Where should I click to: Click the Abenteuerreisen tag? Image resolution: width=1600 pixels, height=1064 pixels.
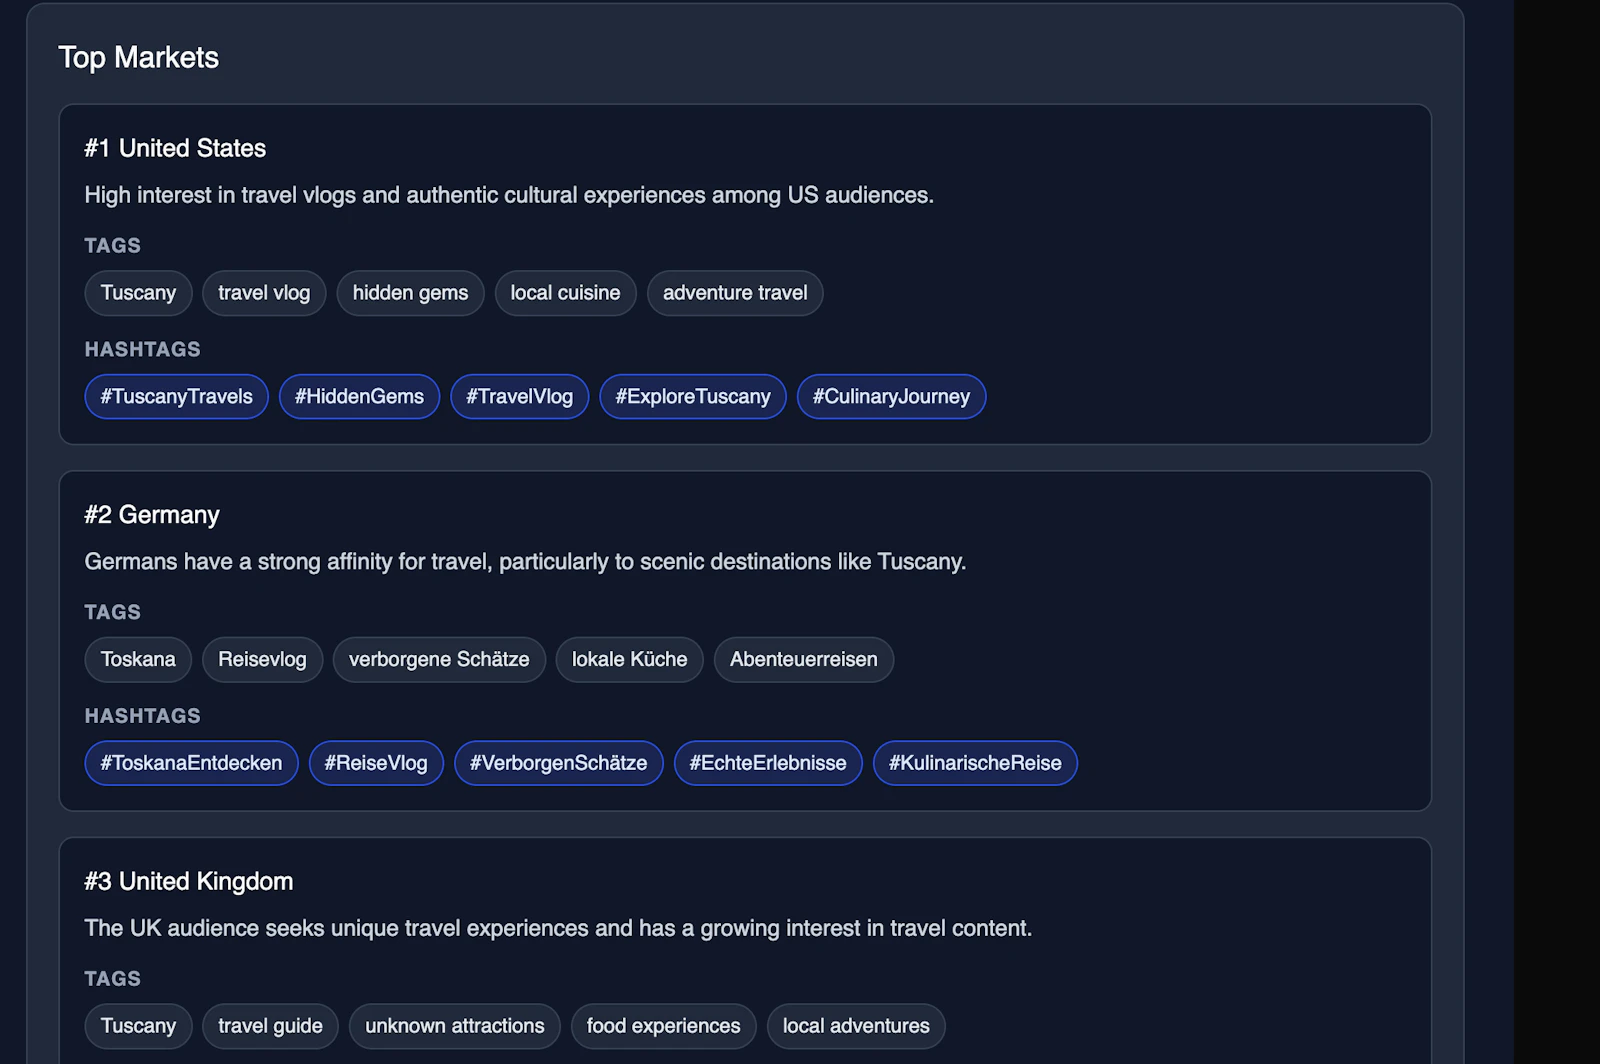[x=804, y=660]
